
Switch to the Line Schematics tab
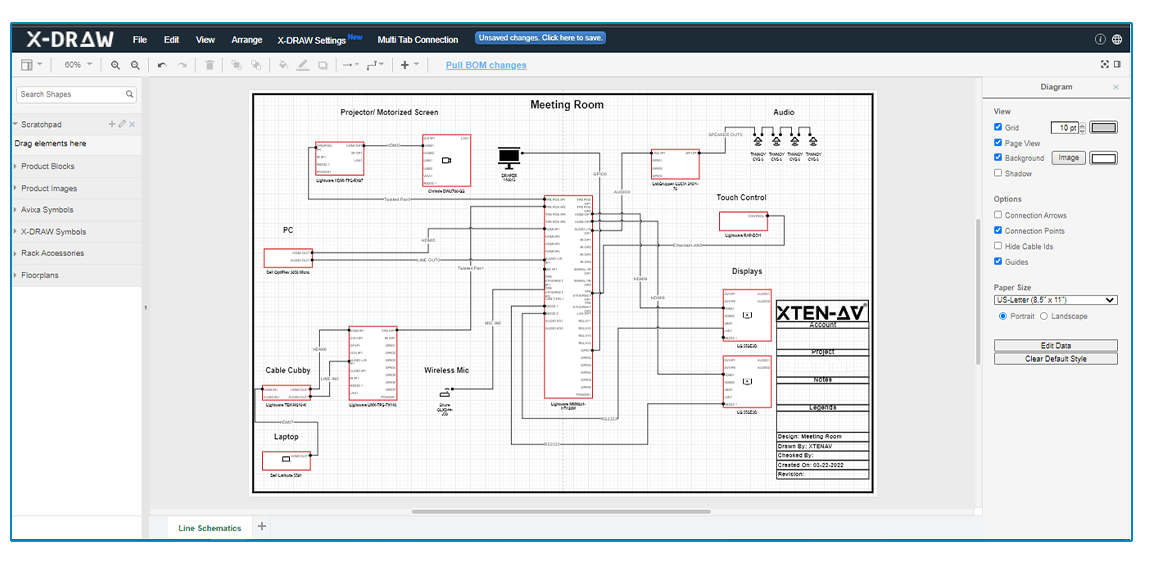pyautogui.click(x=208, y=527)
